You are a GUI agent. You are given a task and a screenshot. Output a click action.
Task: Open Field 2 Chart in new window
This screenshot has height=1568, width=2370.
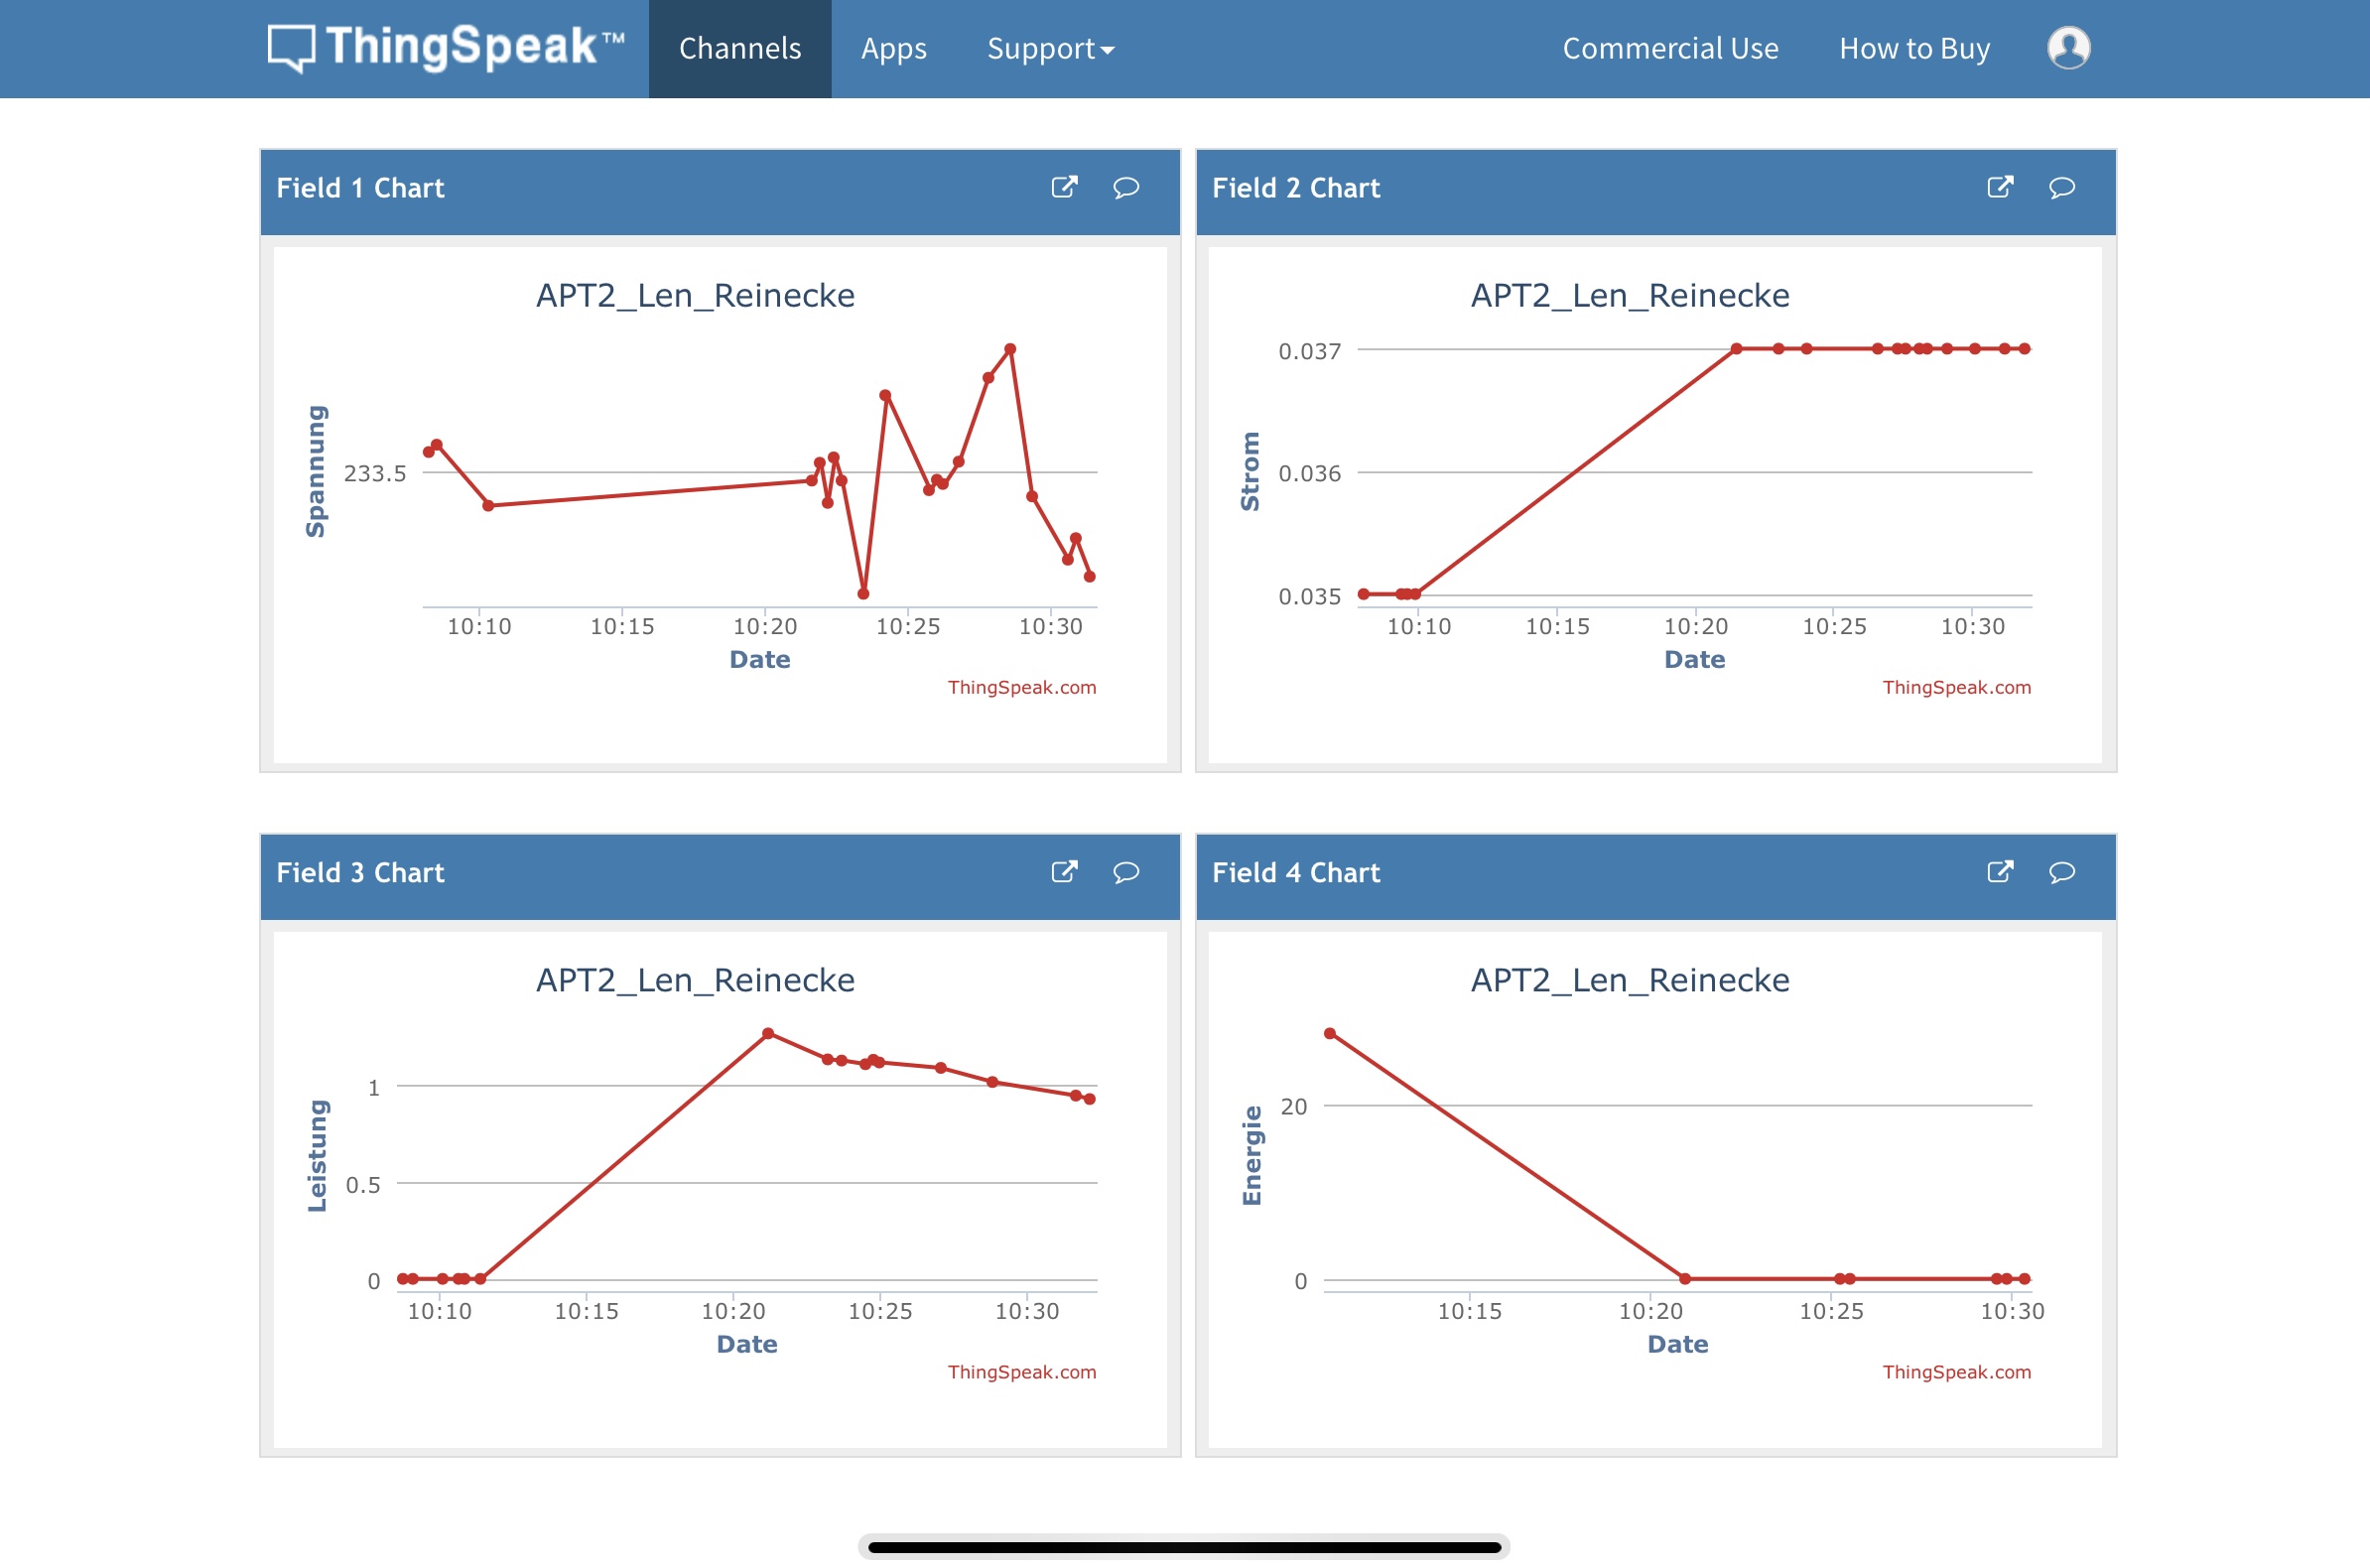coord(1999,187)
